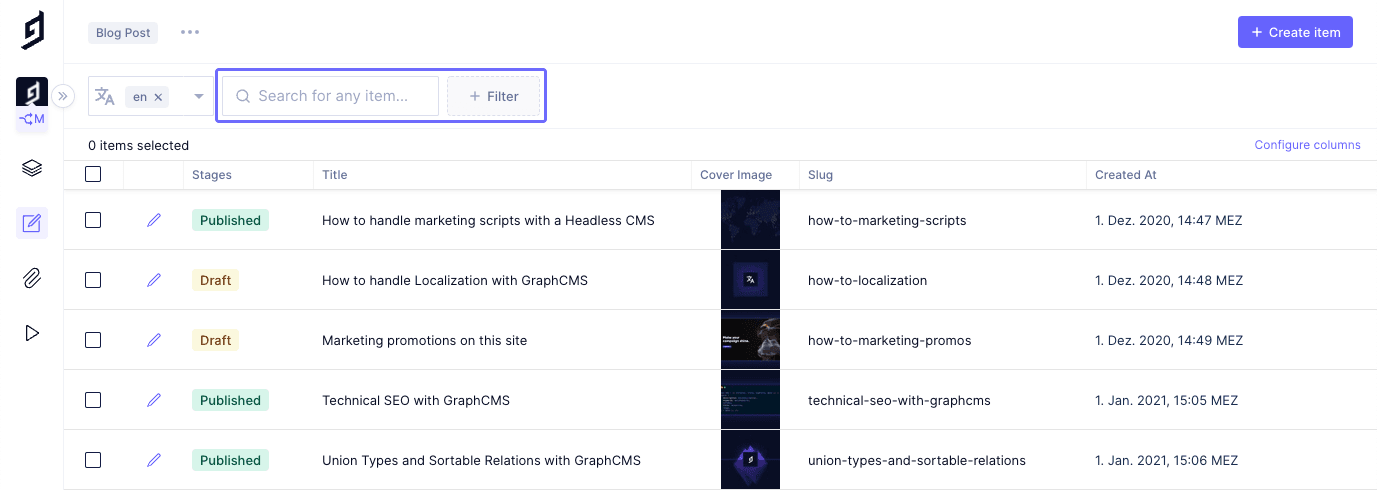The image size is (1377, 490).
Task: Edit the marketing scripts post with pencil icon
Action: pyautogui.click(x=154, y=220)
